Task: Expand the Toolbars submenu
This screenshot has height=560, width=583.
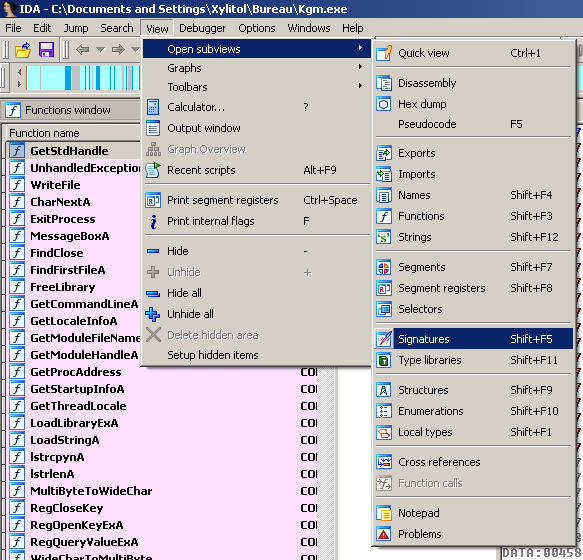Action: [257, 87]
